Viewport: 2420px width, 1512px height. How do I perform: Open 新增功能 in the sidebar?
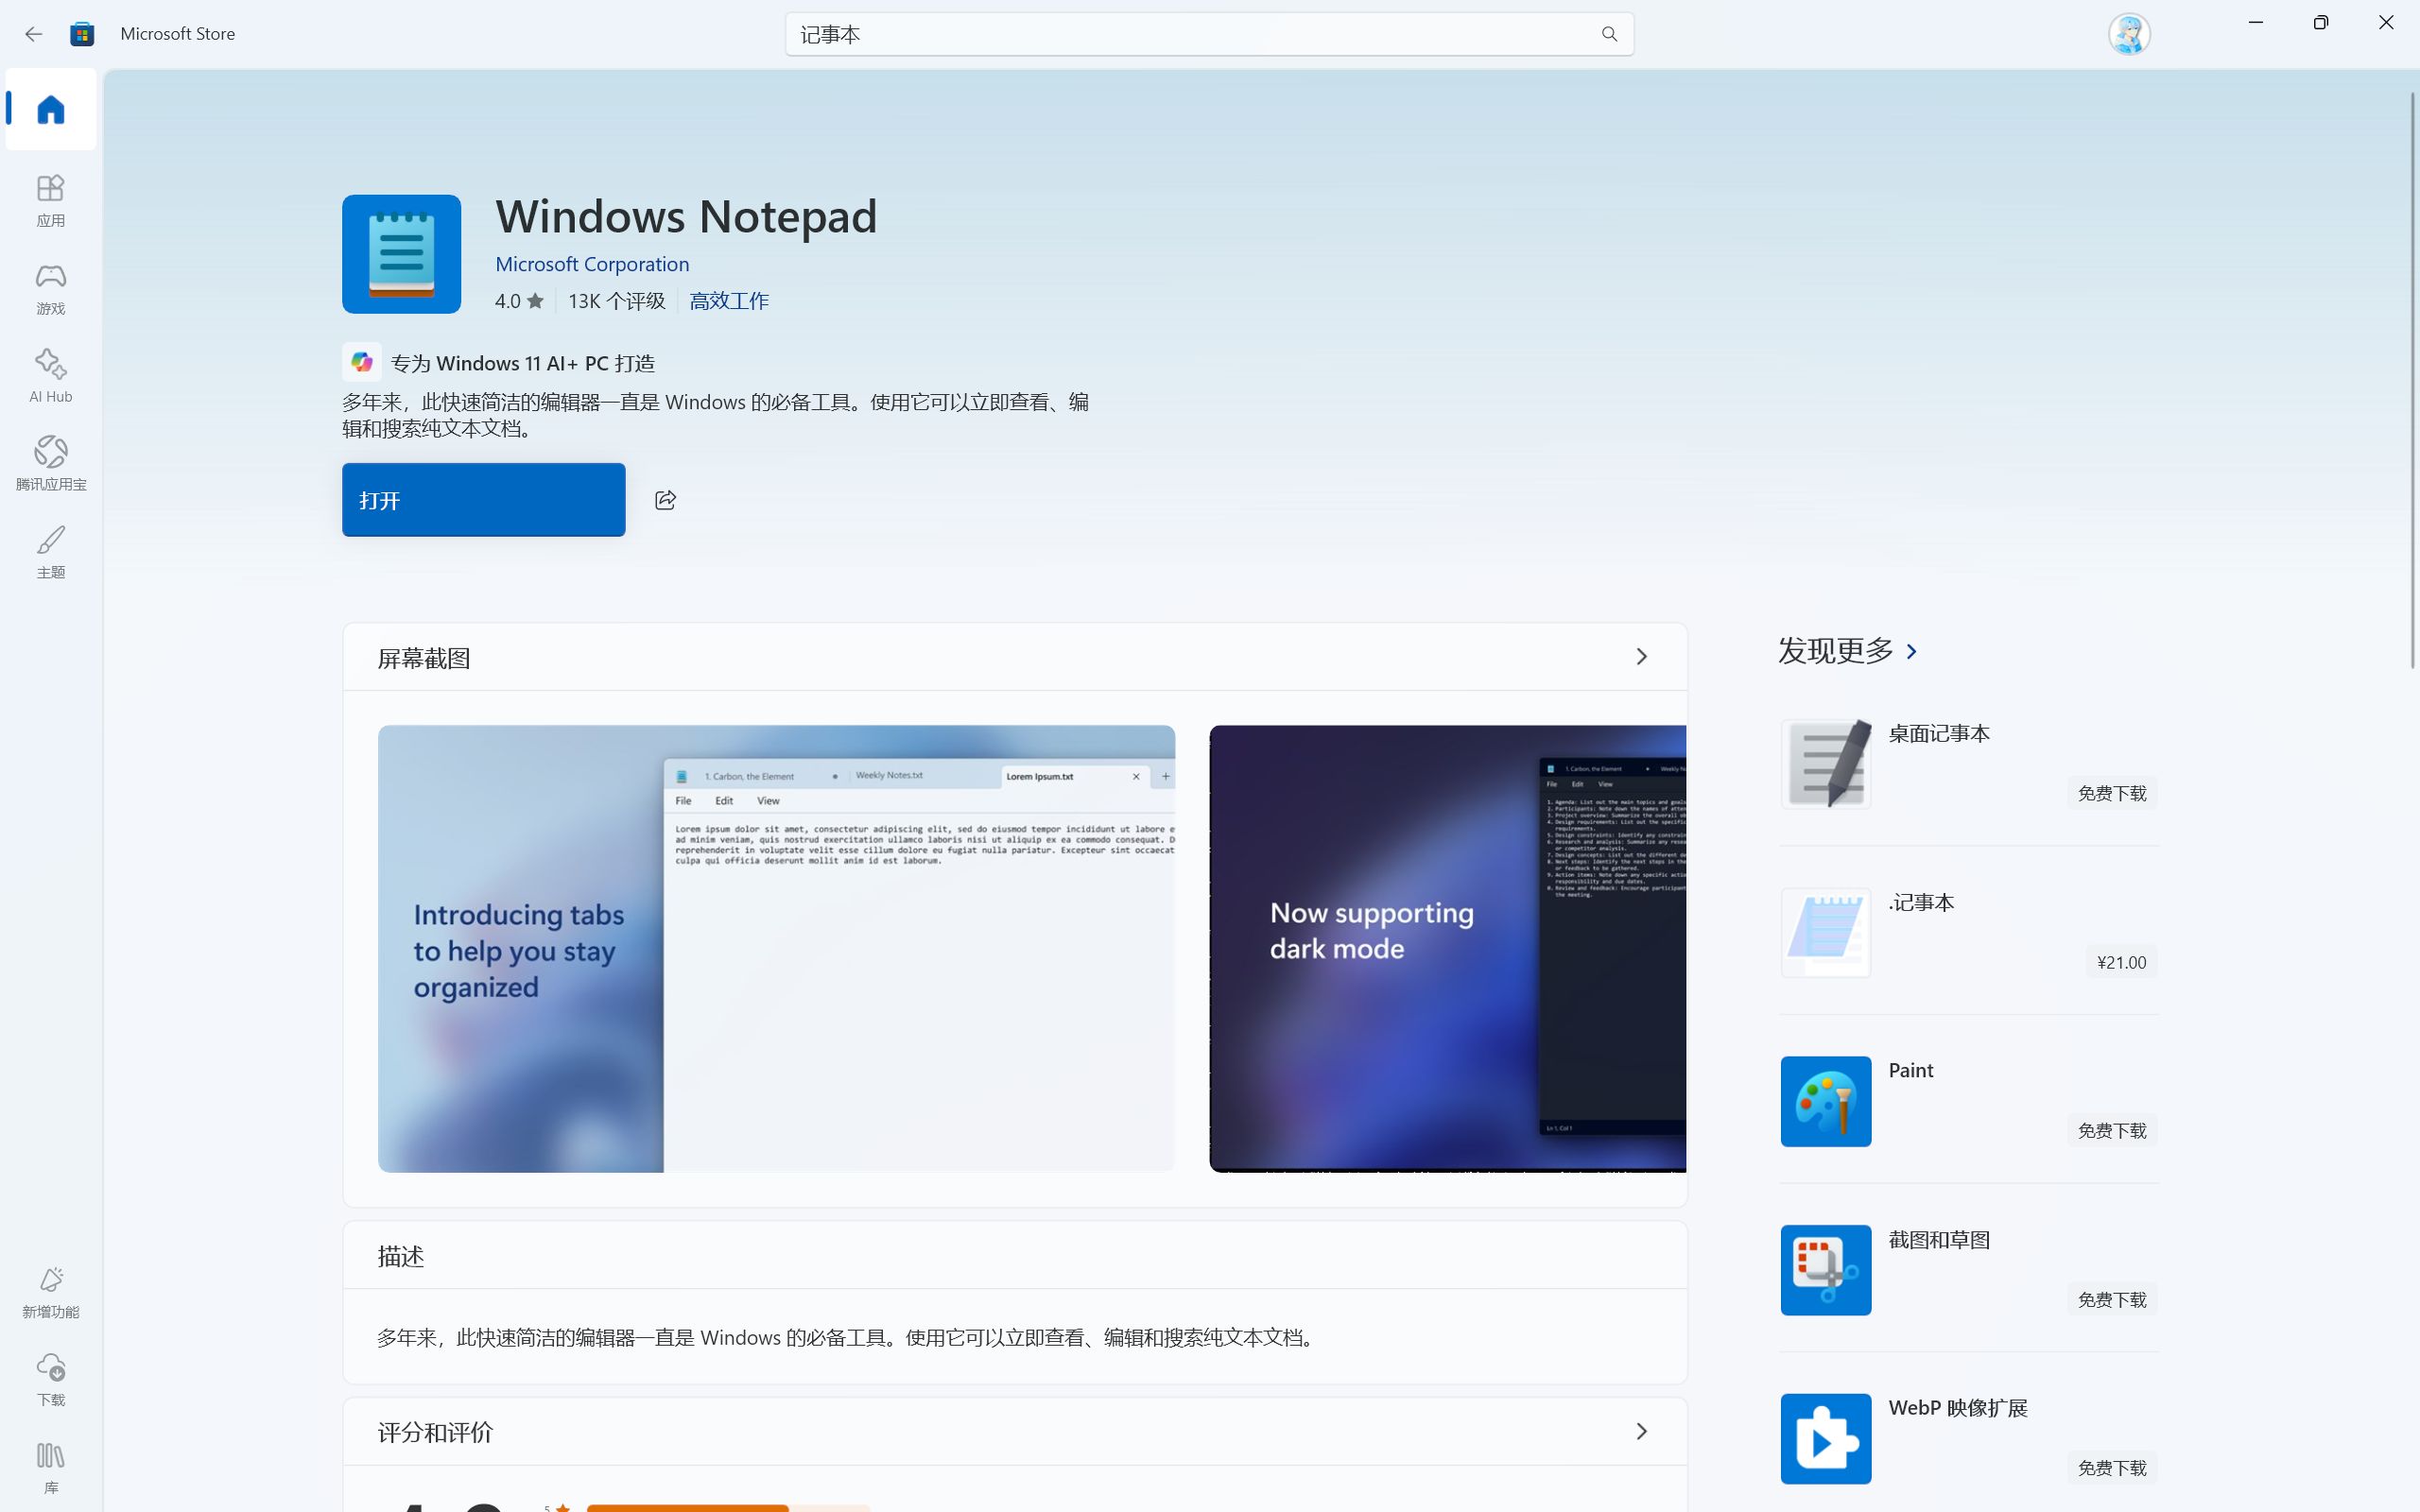[x=51, y=1291]
